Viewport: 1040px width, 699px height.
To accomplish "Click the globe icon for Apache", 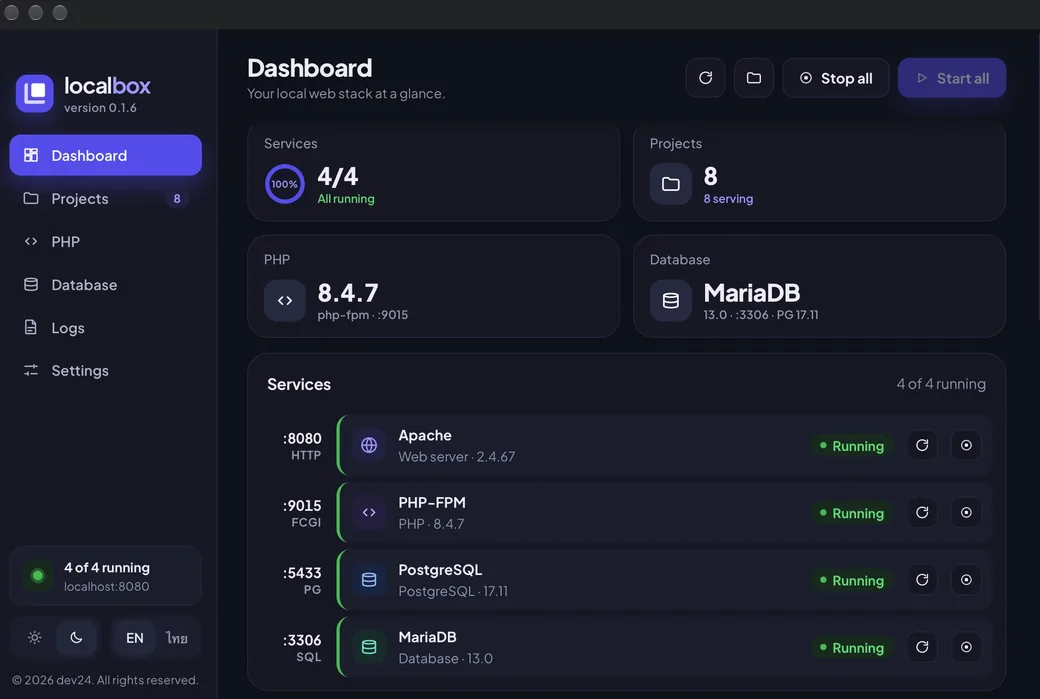I will (x=369, y=445).
